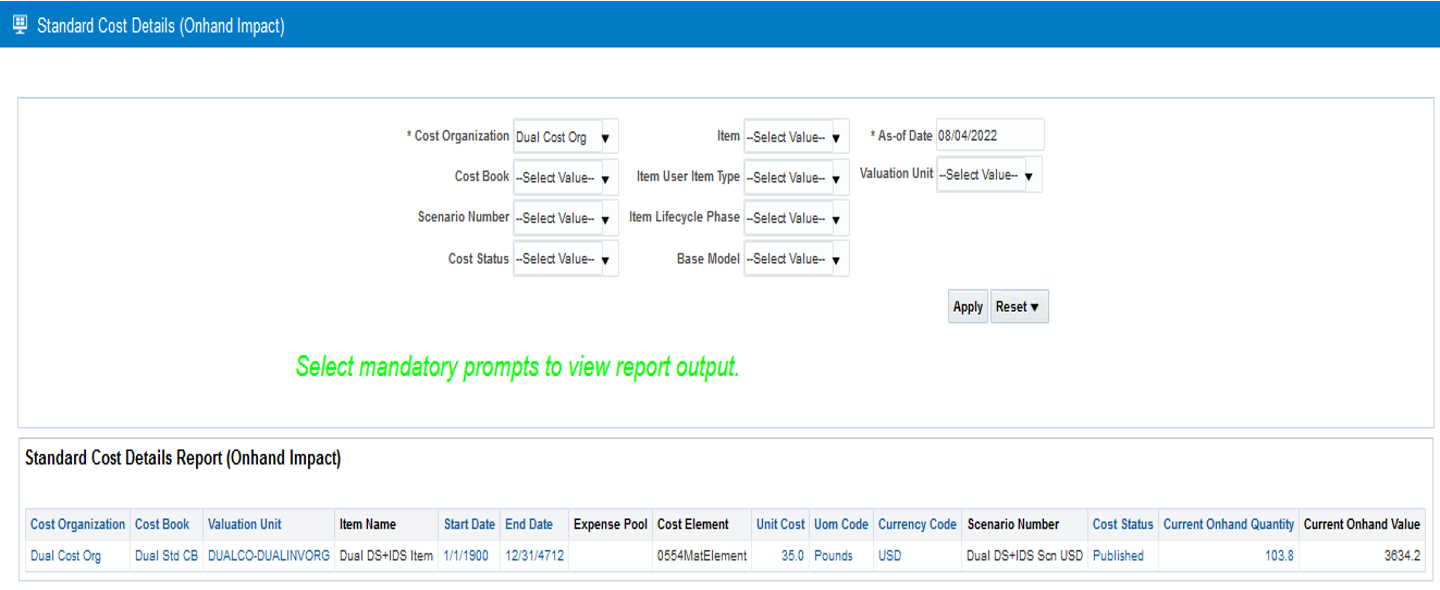Viewport: 1440px width, 590px height.
Task: Click the Dual DS+IDS Scn USD cell
Action: pyautogui.click(x=1025, y=556)
